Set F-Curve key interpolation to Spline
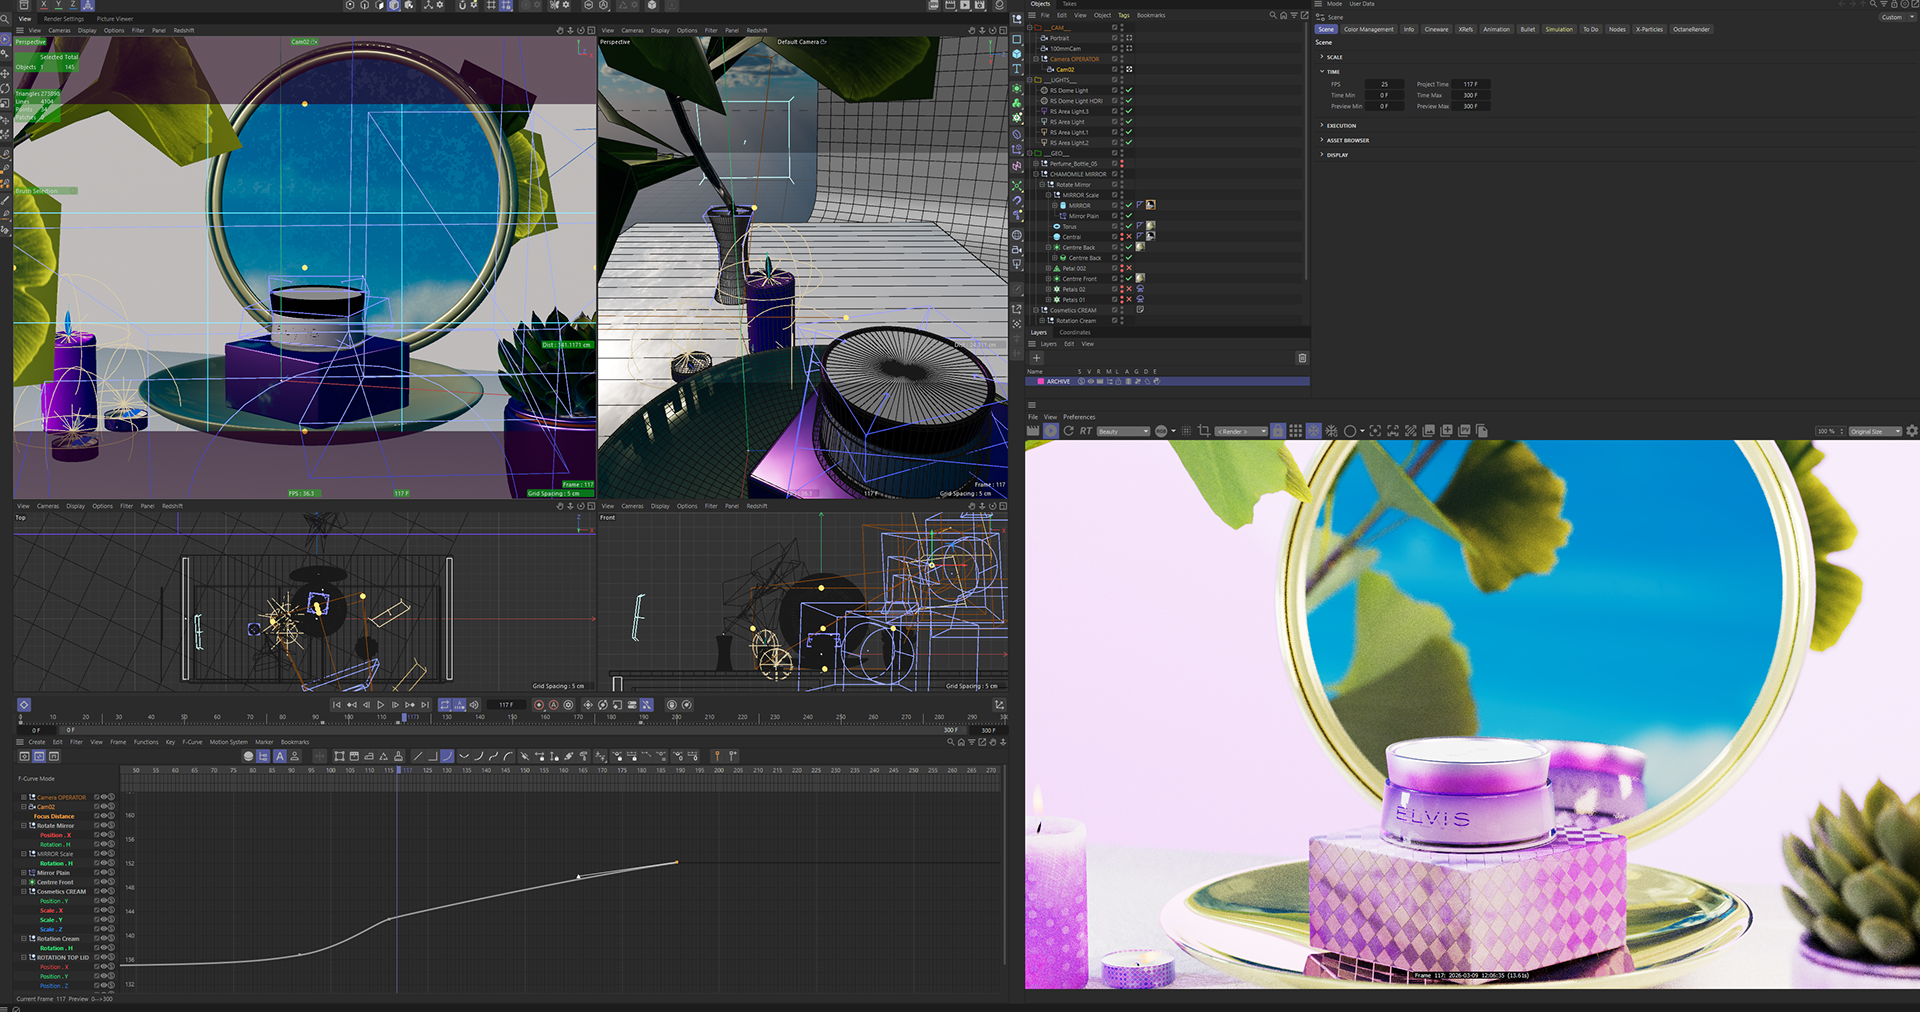 447,756
